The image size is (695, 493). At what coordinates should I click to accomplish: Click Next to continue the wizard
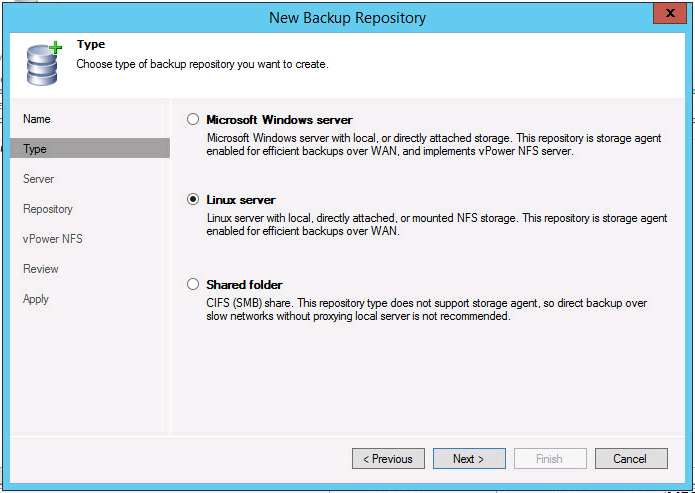coord(470,459)
